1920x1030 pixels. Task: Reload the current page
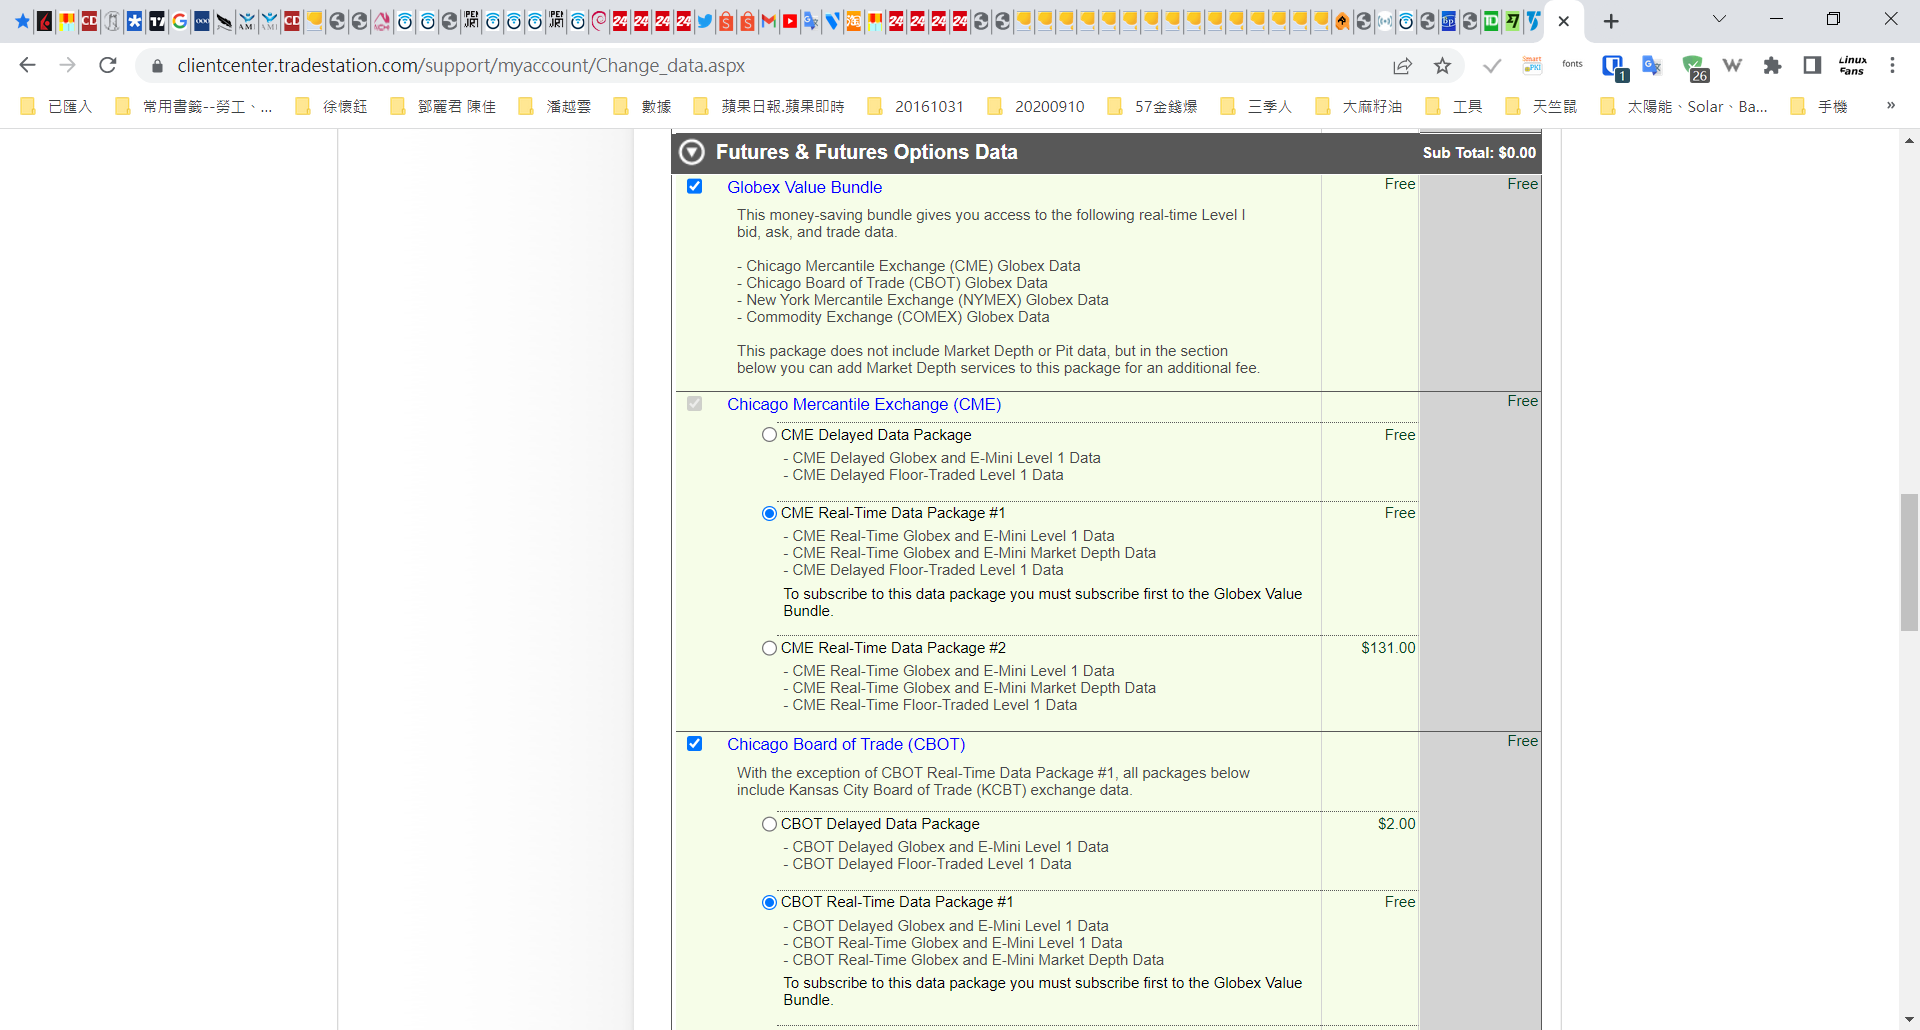pos(108,65)
